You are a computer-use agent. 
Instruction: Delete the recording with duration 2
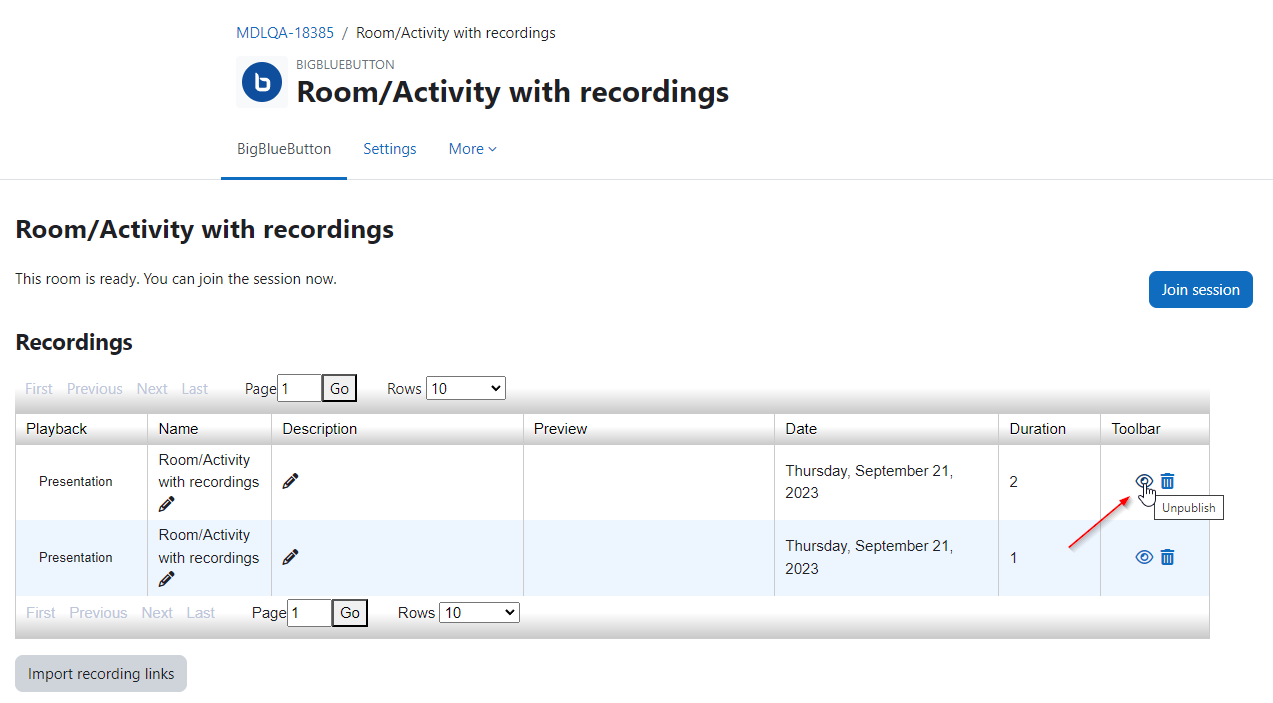click(x=1167, y=481)
